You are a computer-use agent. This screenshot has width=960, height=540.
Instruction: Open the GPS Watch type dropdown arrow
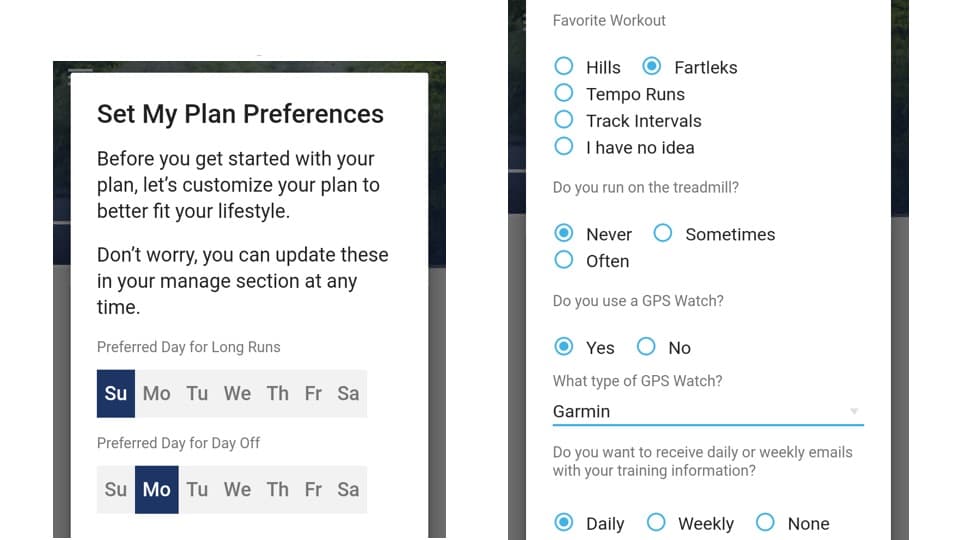pos(854,411)
